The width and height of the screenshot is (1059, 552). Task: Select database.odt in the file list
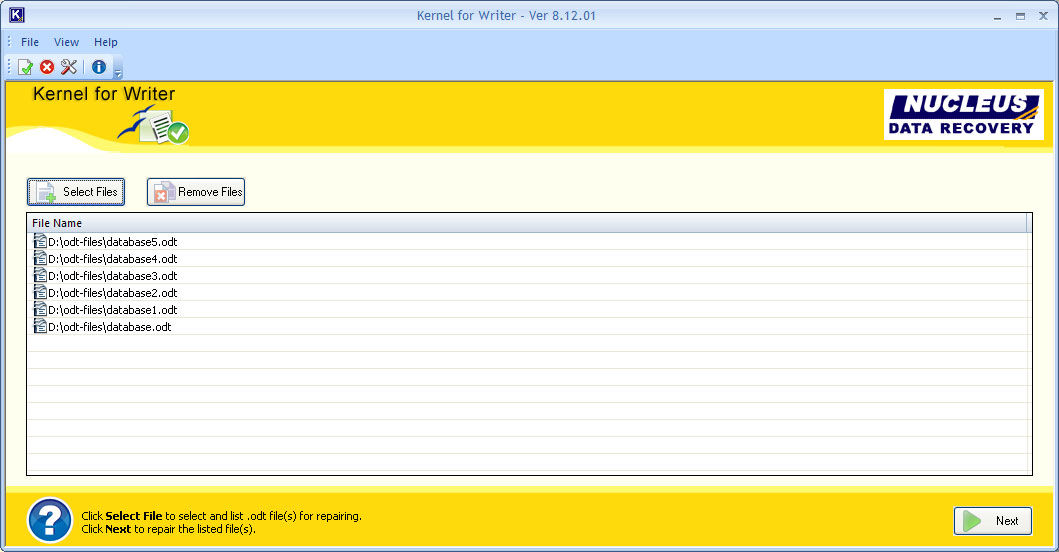[109, 327]
